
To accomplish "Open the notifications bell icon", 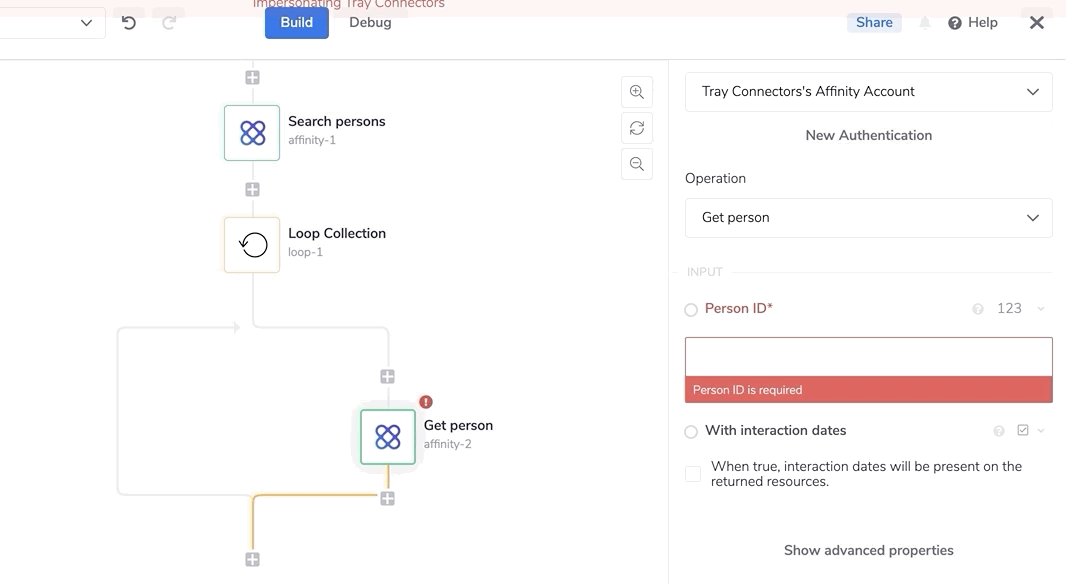I will (x=925, y=22).
